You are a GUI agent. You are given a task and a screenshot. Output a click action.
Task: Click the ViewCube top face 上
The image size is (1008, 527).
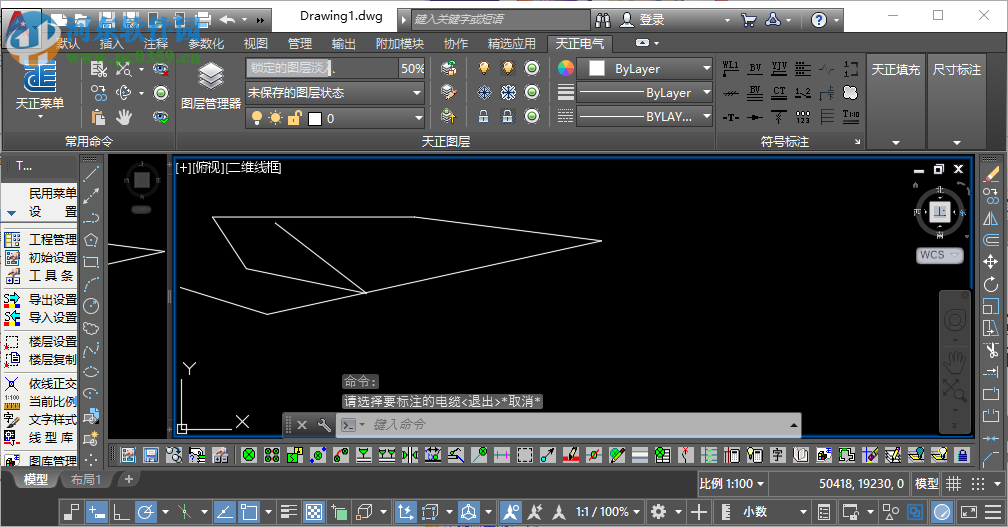click(x=940, y=211)
